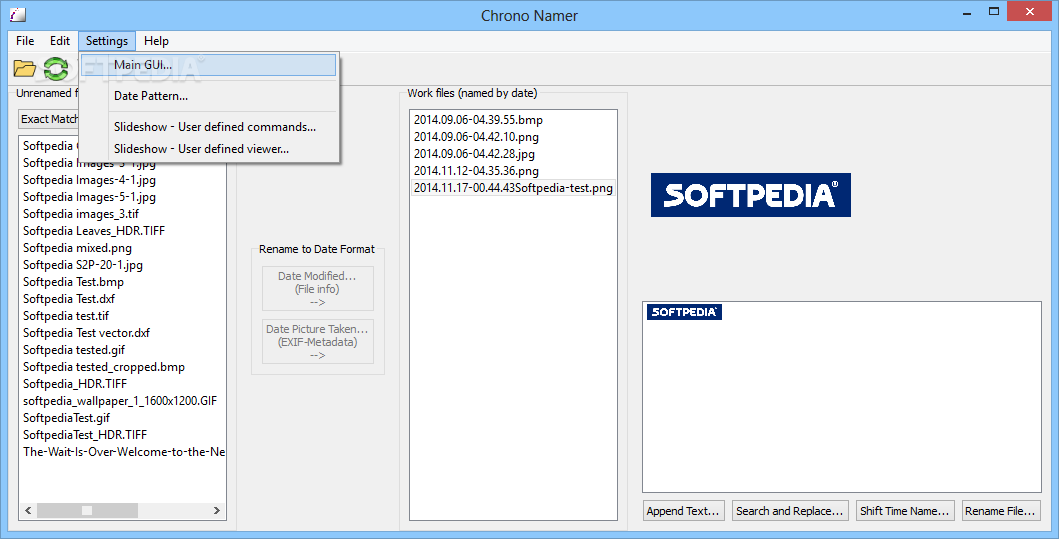Select Softpedia test.tif

66,315
